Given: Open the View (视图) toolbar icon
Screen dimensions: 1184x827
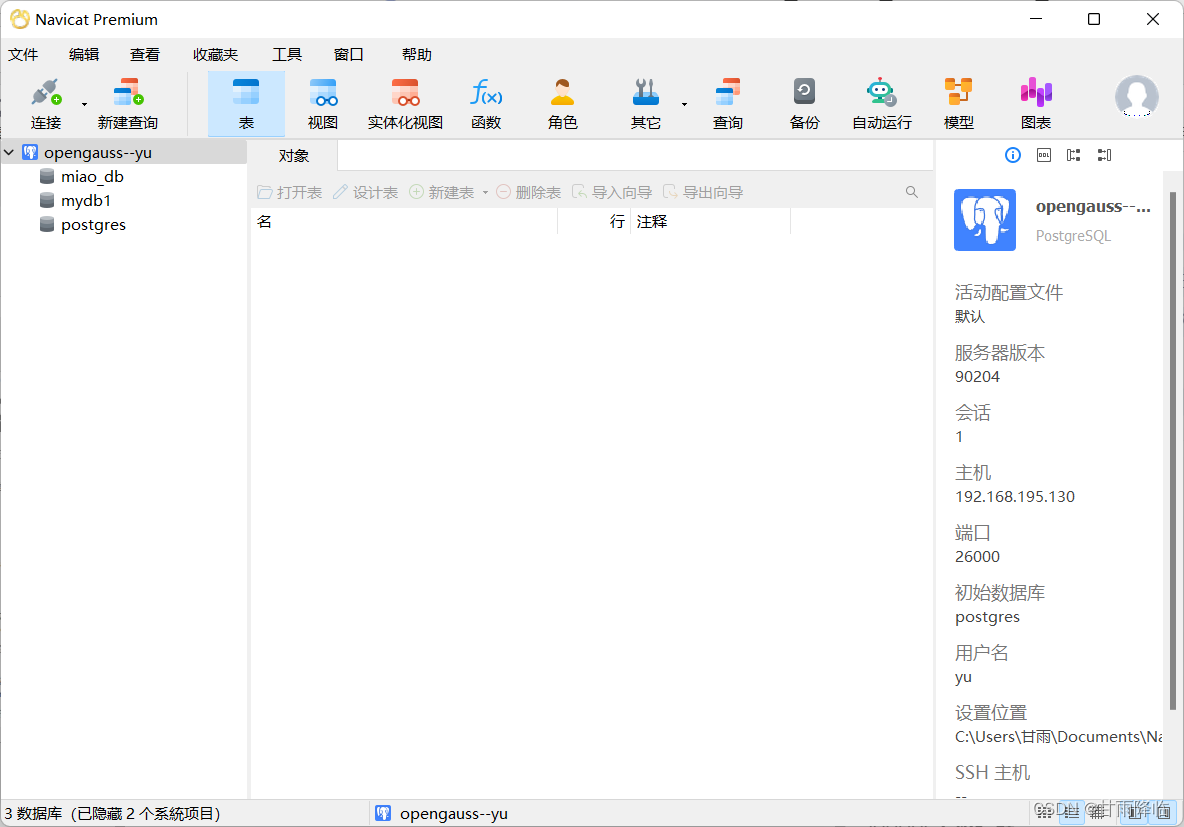Looking at the screenshot, I should tap(323, 103).
